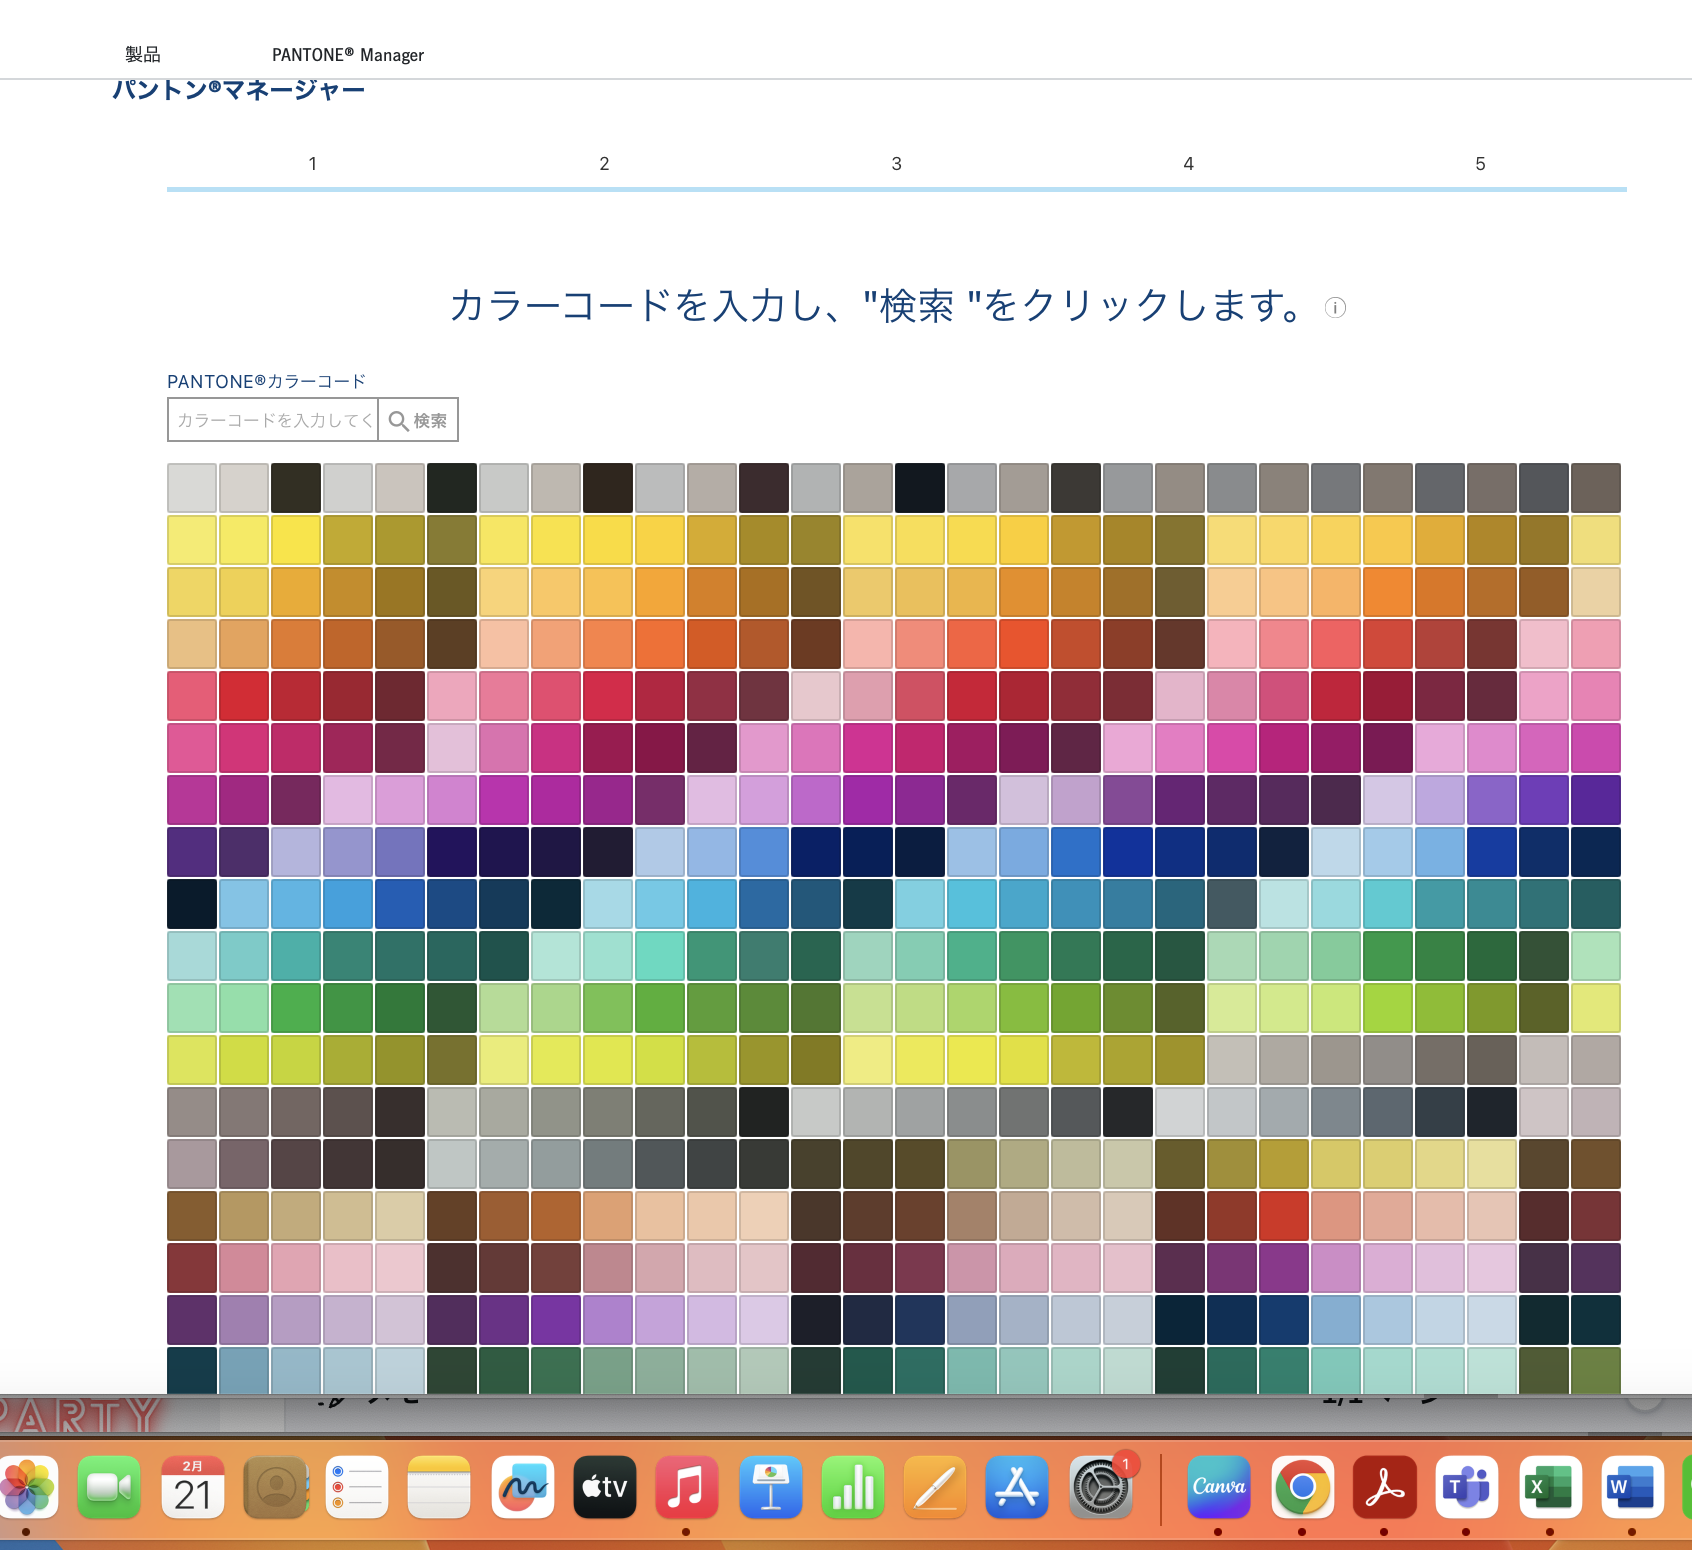Launch Pages from the Dock
This screenshot has height=1550, width=1692.
pyautogui.click(x=935, y=1487)
